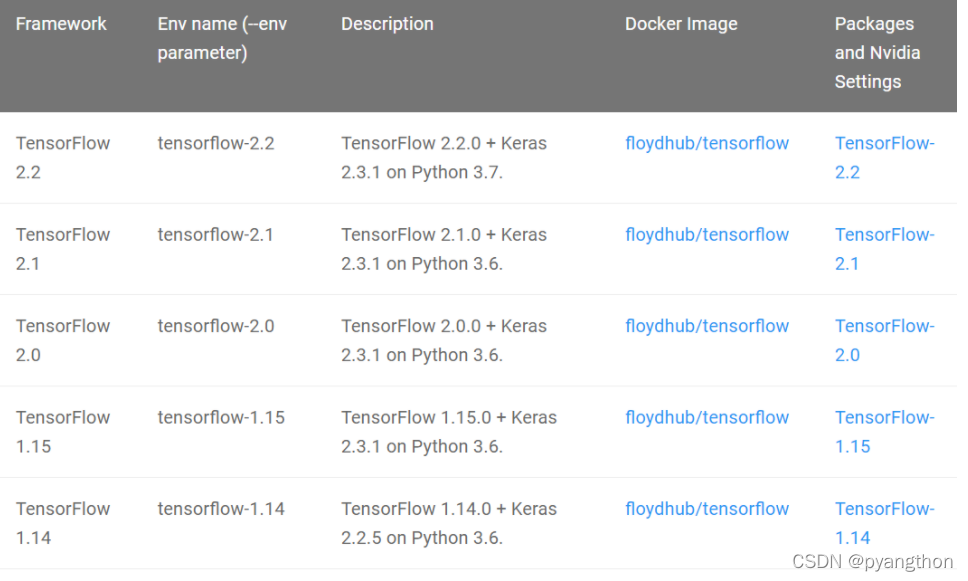Click description 'TensorFlow 2.0.0 + Keras 2.3.1'

pos(444,340)
